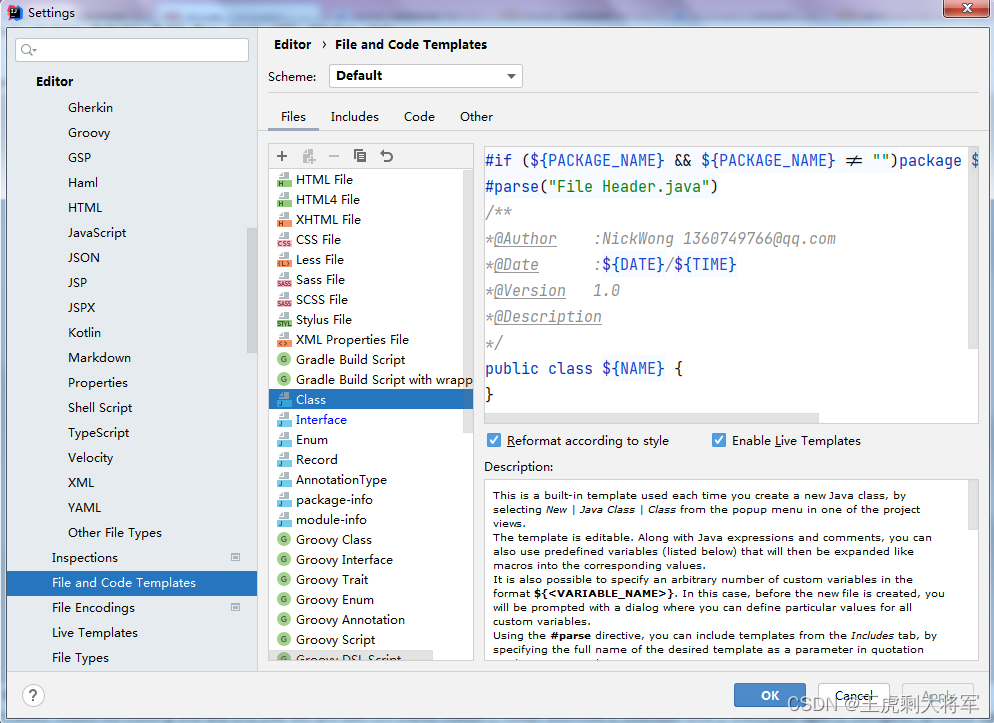This screenshot has height=723, width=994.
Task: Click the Remove Template minus icon
Action: tap(334, 156)
